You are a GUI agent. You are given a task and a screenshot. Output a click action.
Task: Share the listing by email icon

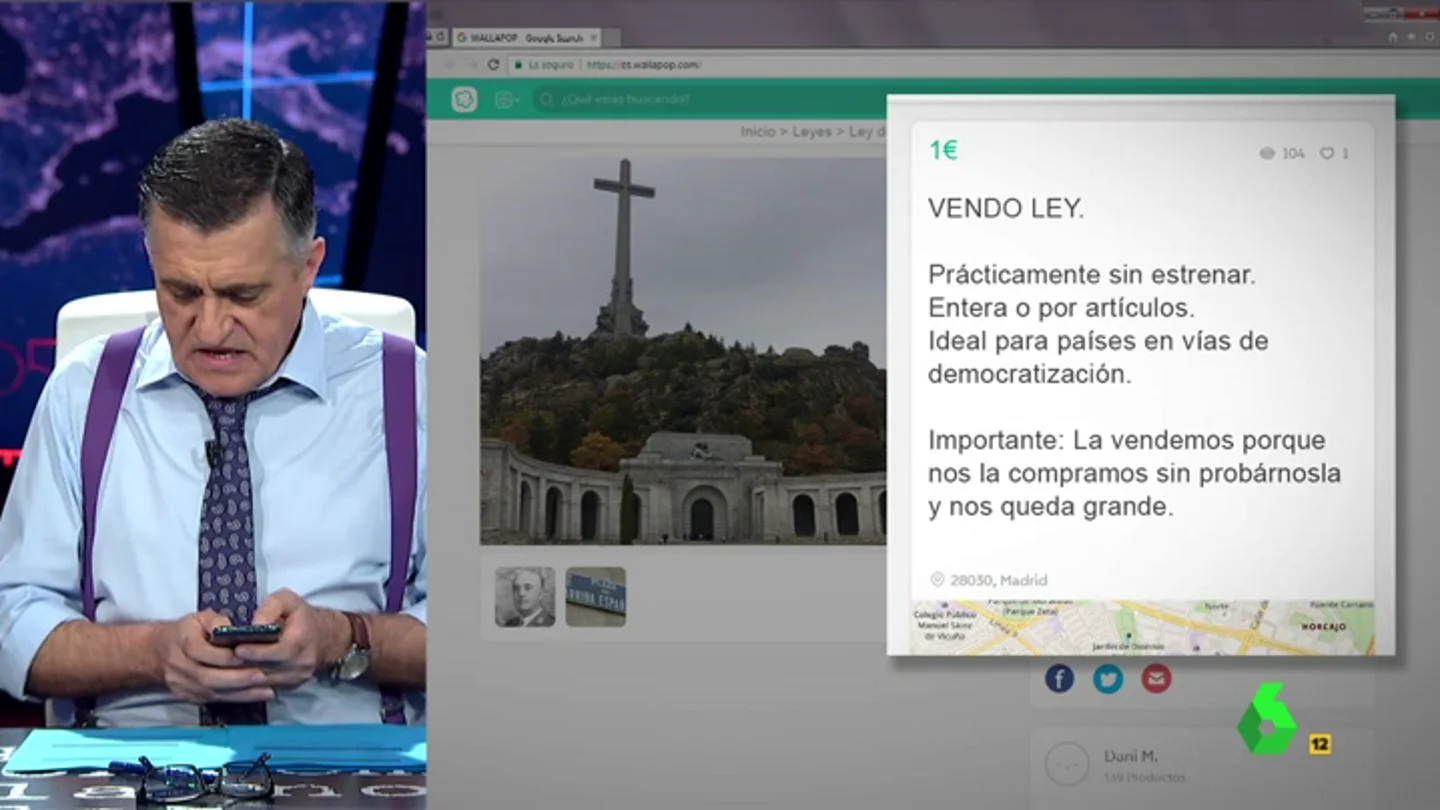coord(1156,679)
